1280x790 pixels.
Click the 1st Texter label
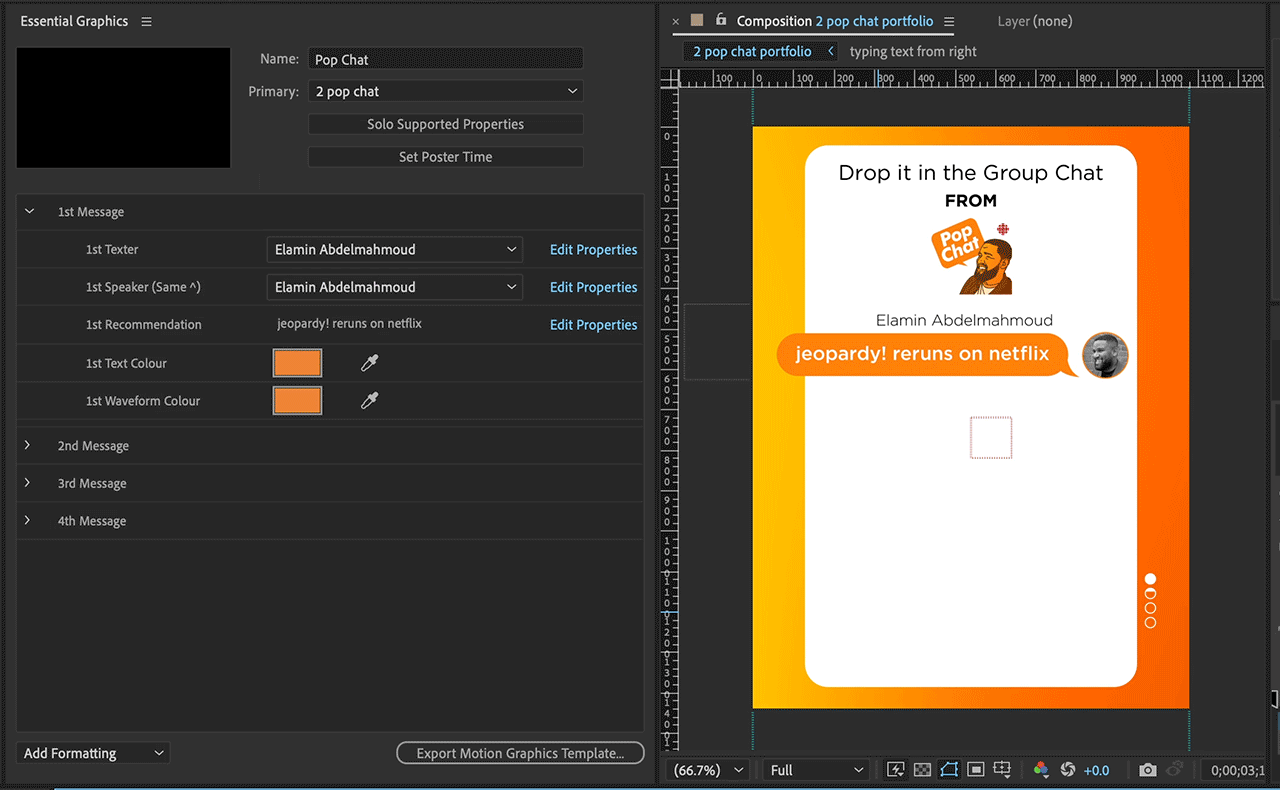(x=112, y=249)
